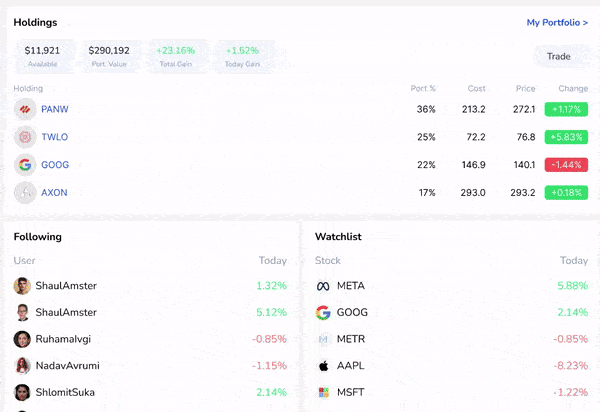Click the avatar of ShaulAmster with 1.32%

click(22, 286)
